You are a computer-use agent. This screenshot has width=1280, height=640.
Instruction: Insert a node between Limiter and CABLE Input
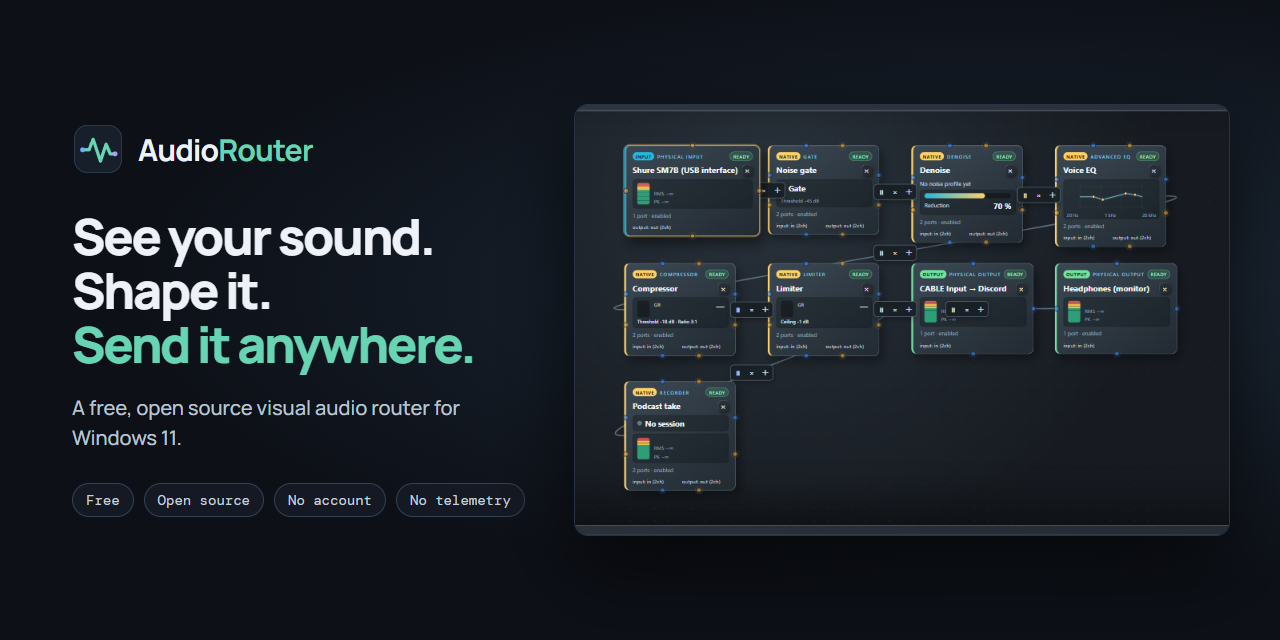(x=909, y=310)
